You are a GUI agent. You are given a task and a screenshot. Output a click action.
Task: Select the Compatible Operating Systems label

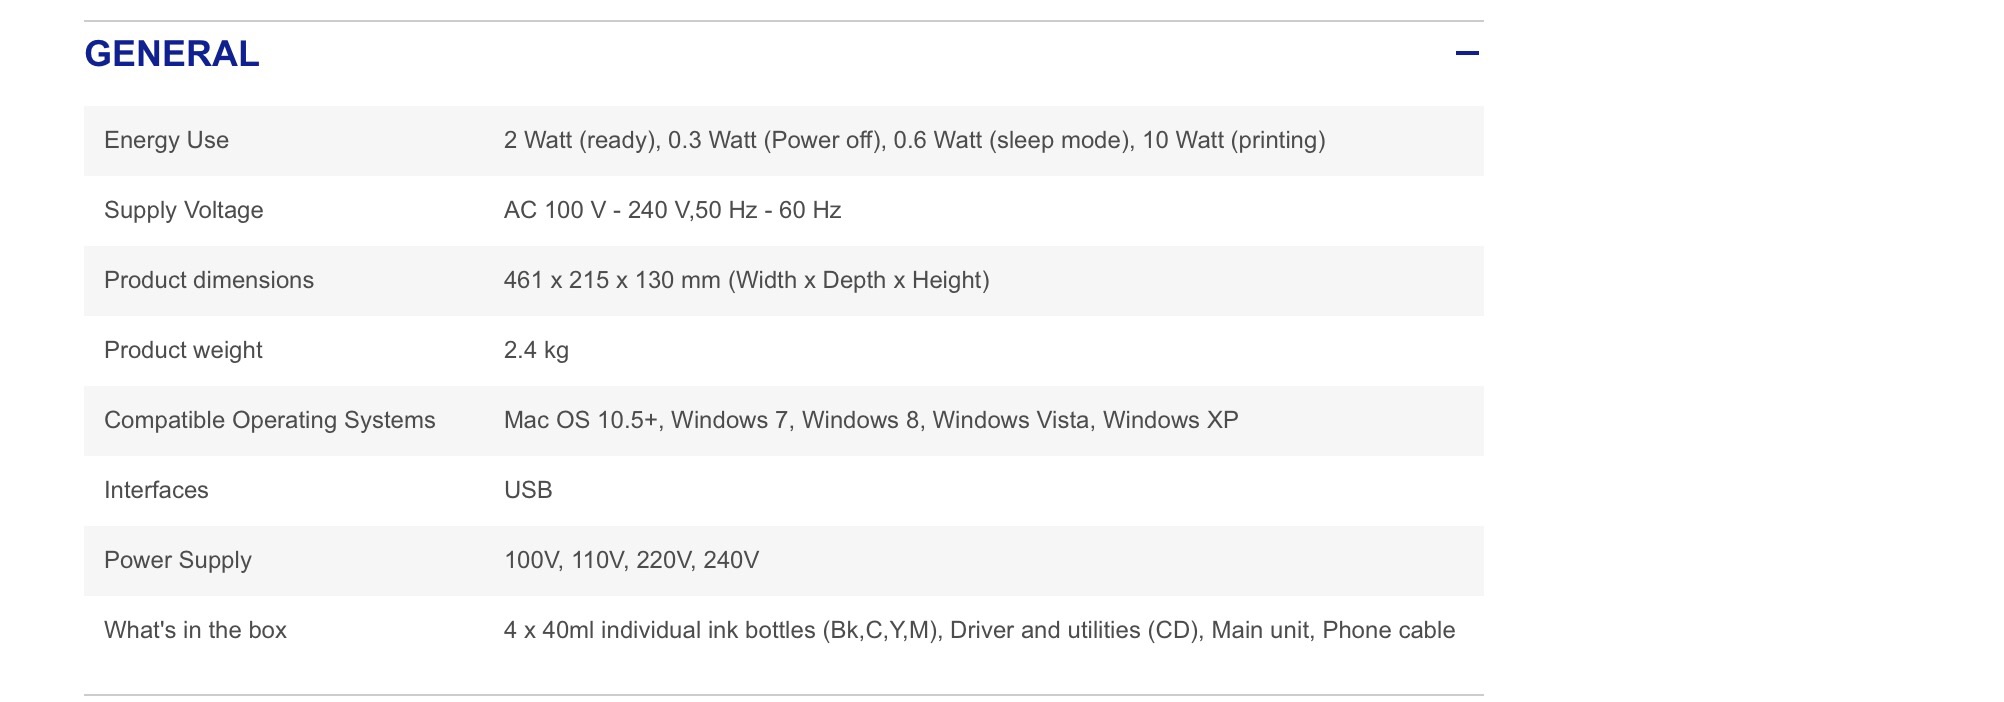tap(270, 420)
